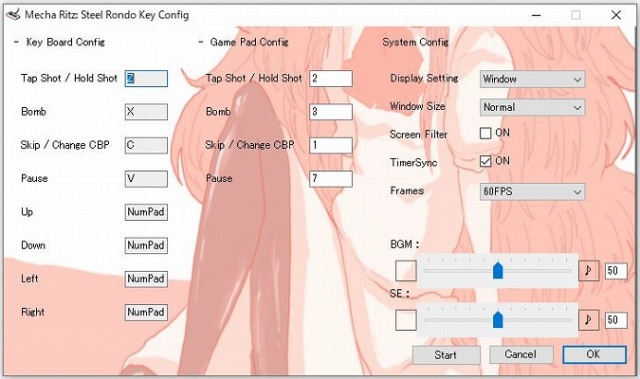Open the Display Setting dropdown

[x=532, y=79]
